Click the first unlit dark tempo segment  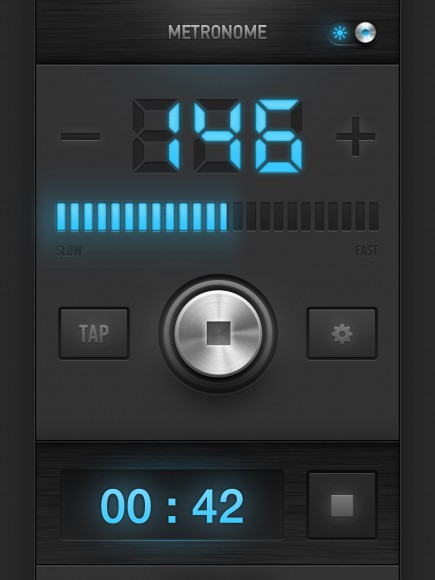coord(238,217)
